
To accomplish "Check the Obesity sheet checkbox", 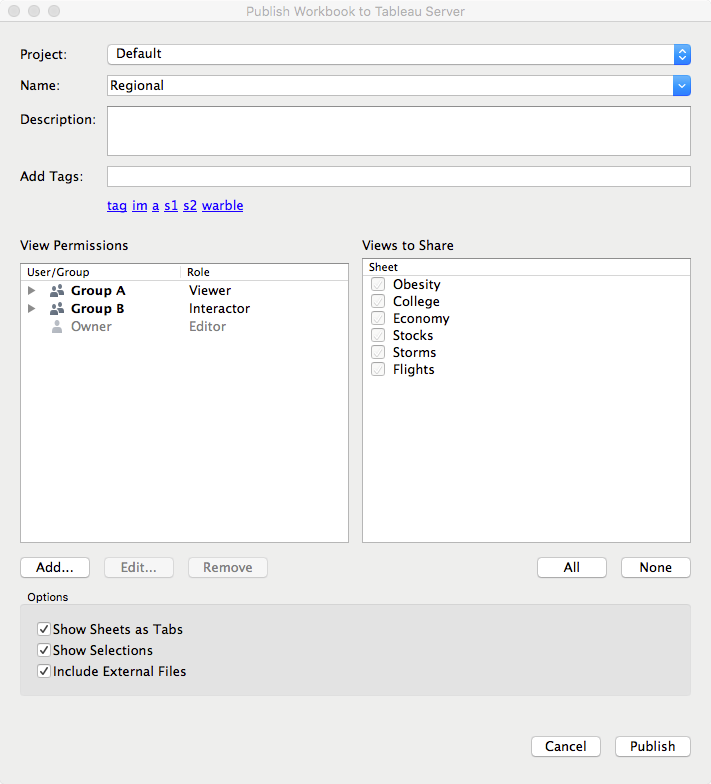I will coord(378,285).
